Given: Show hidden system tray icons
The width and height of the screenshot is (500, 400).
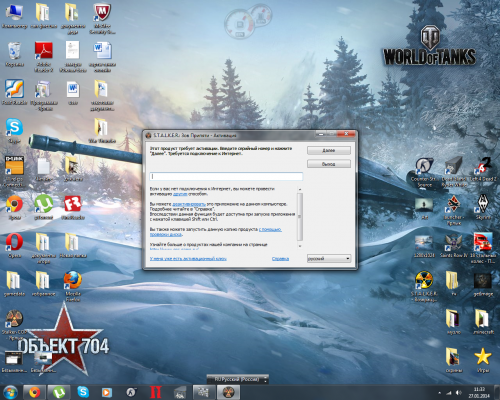Looking at the screenshot, I should pyautogui.click(x=439, y=393).
